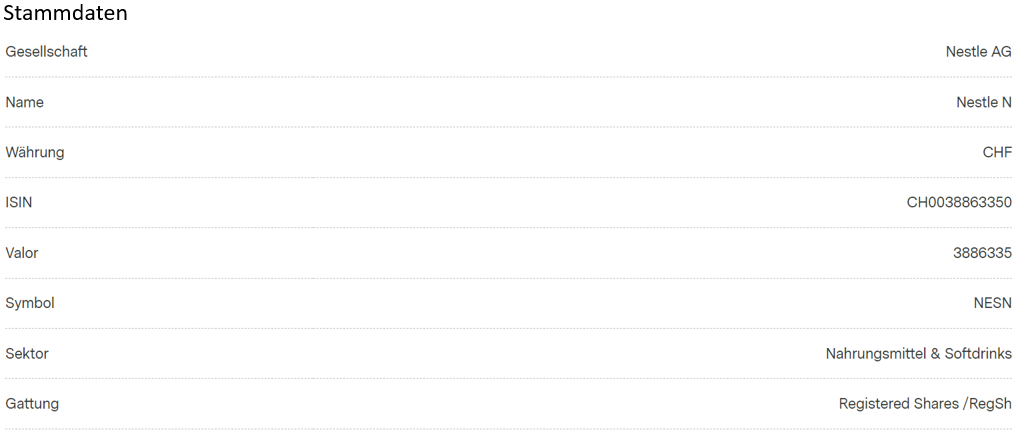Select the Gattung label
The width and height of the screenshot is (1023, 439).
click(32, 404)
